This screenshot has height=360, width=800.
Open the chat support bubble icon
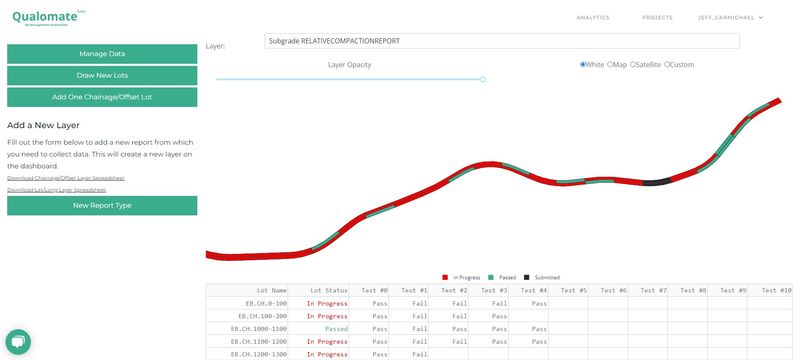click(18, 342)
